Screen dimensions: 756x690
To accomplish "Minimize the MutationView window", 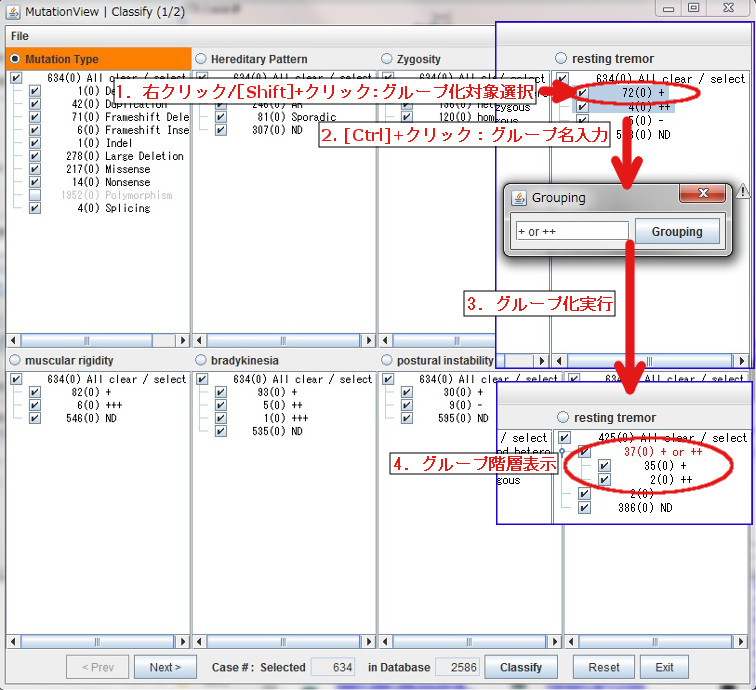I will coord(668,7).
